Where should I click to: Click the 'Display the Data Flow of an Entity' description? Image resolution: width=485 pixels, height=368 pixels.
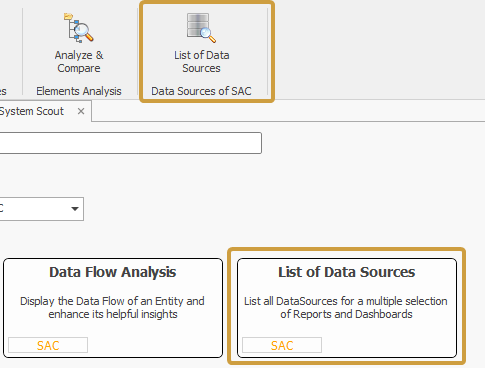click(x=112, y=308)
